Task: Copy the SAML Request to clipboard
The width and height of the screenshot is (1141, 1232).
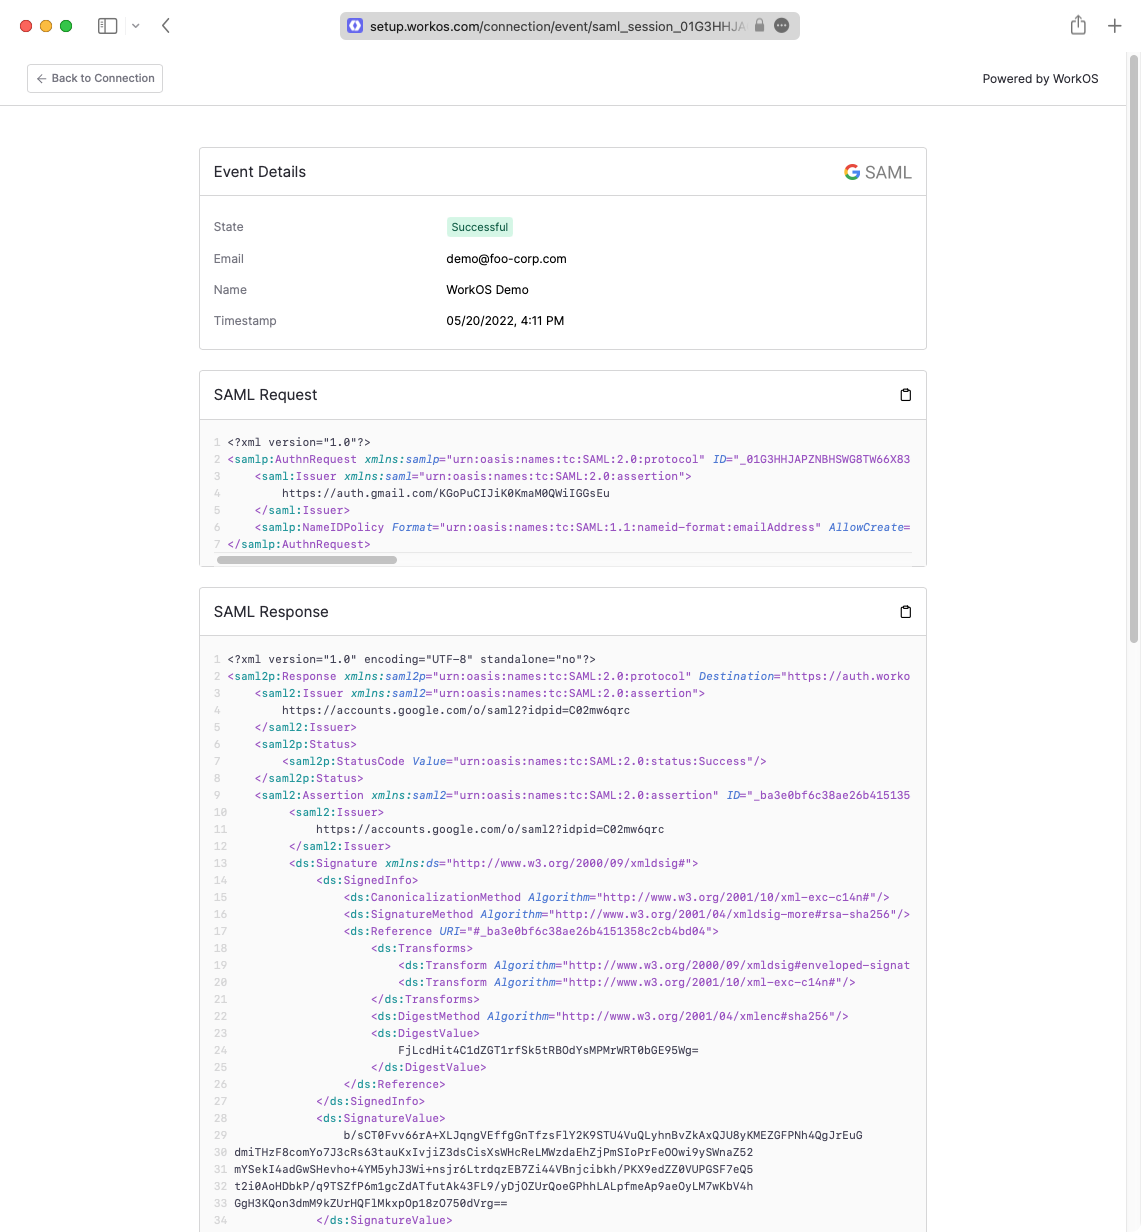Action: click(905, 395)
